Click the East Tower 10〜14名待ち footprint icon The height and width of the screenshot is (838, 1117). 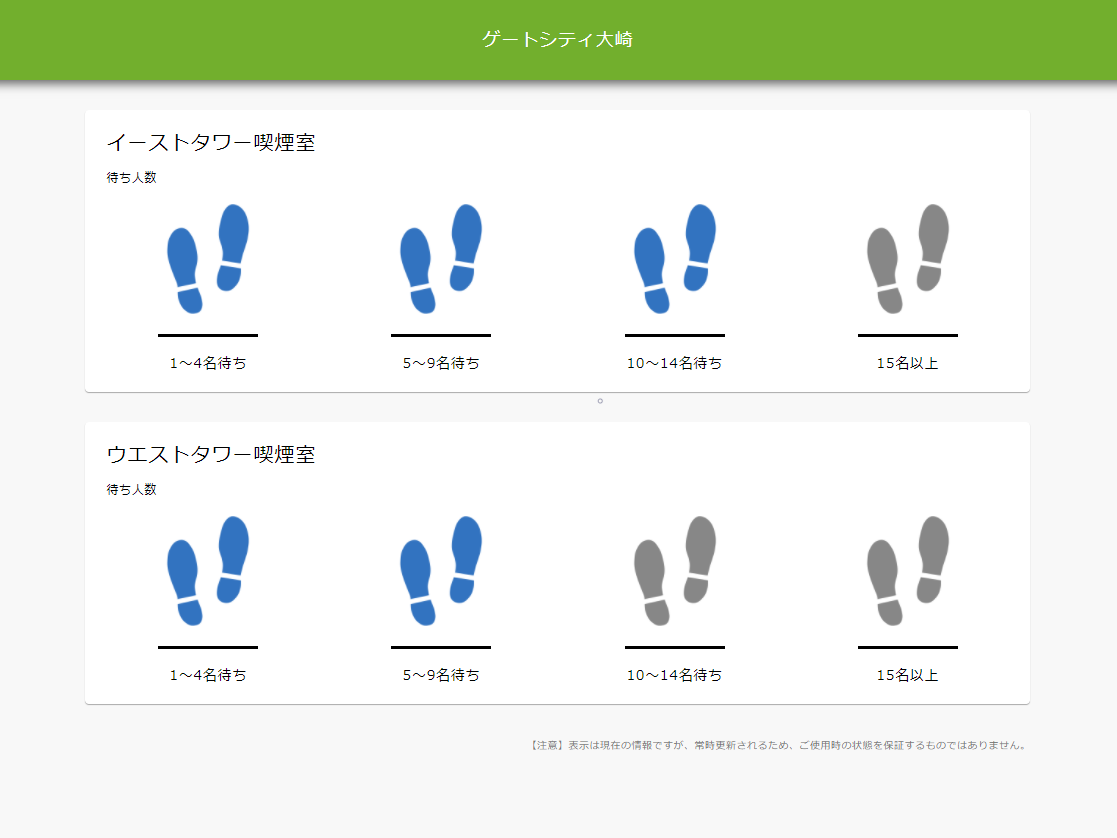tap(675, 259)
